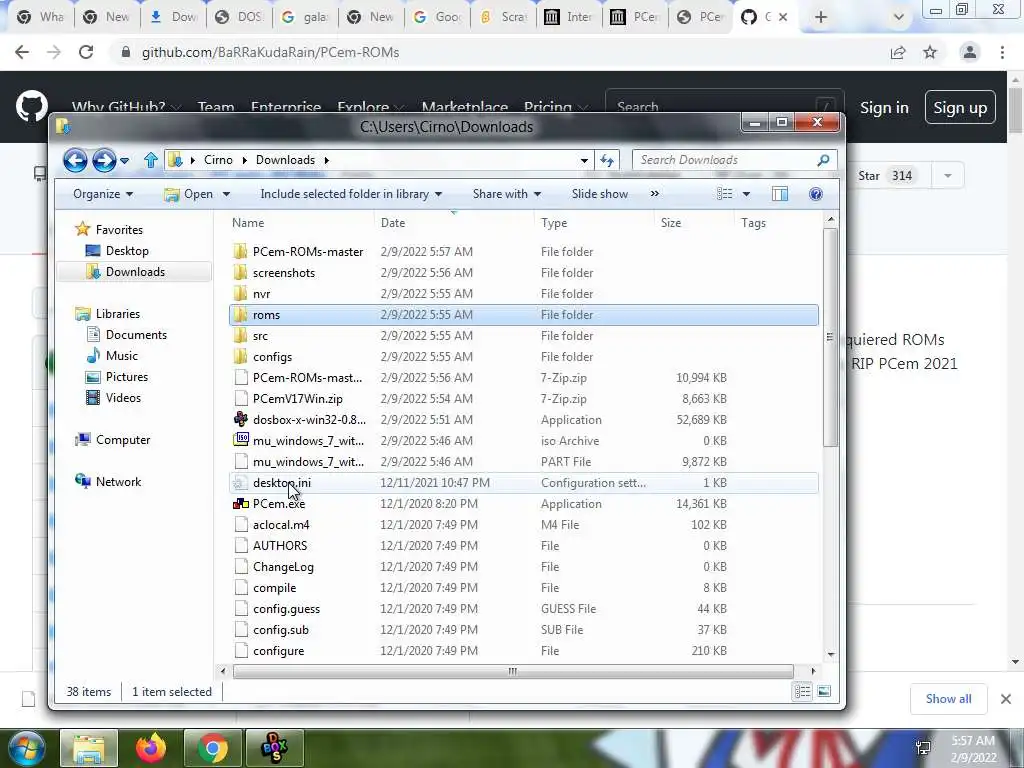Select Network in navigation pane
This screenshot has width=1024, height=768.
(118, 481)
